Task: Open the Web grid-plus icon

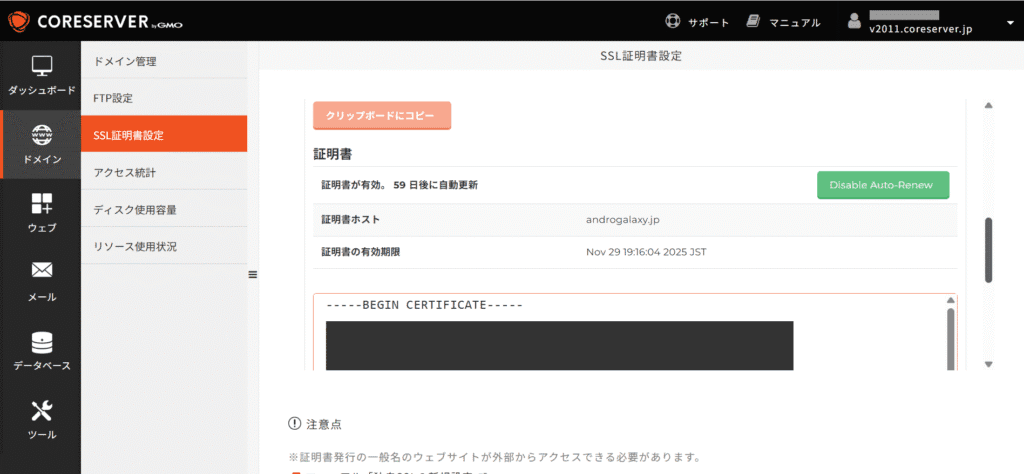Action: 42,203
